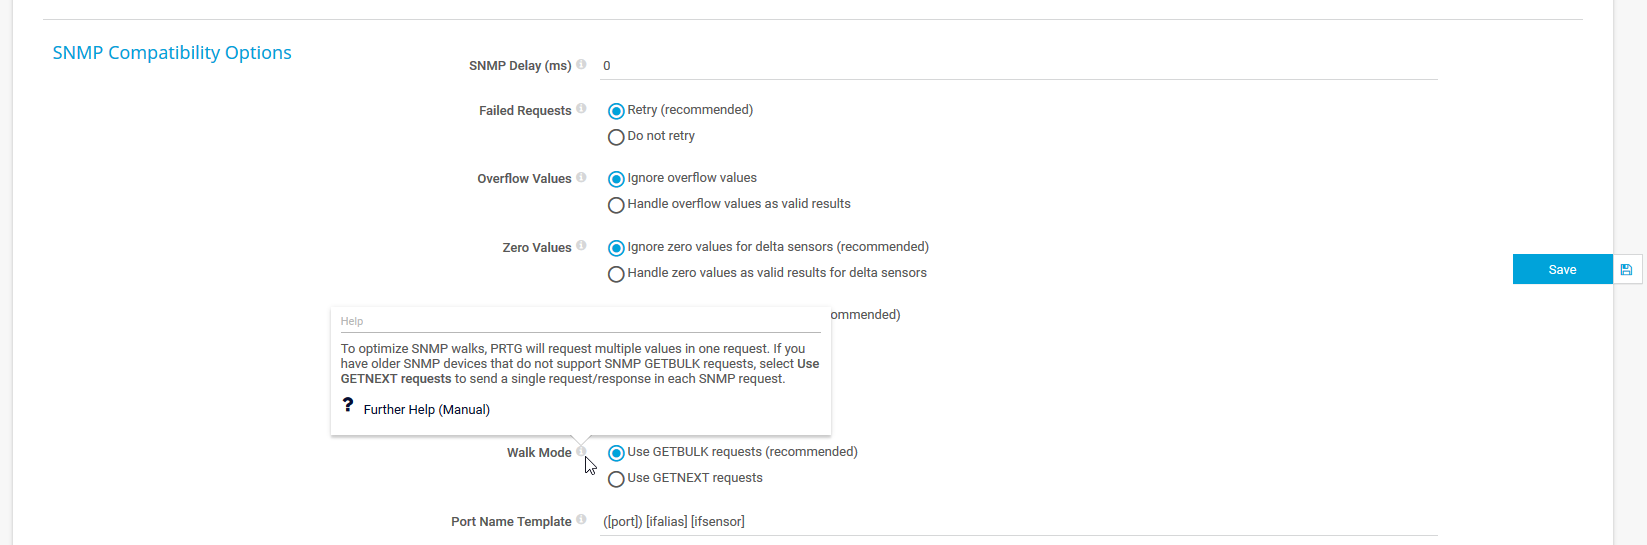The image size is (1647, 545).
Task: Select Do not retry option
Action: pos(616,137)
